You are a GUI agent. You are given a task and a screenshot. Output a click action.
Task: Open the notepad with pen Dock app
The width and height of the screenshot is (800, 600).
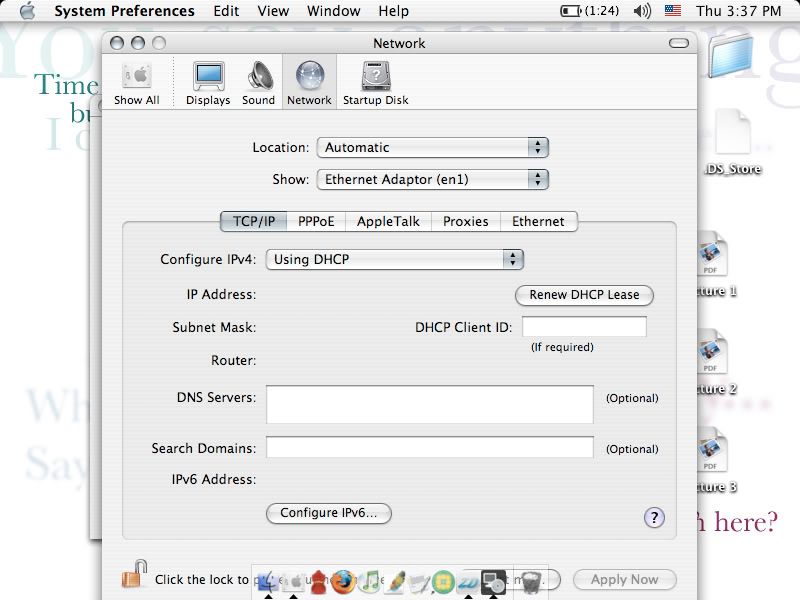419,582
